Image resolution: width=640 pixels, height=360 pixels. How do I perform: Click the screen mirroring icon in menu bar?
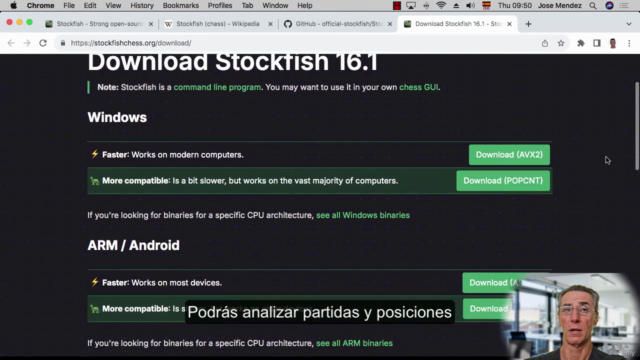411,6
